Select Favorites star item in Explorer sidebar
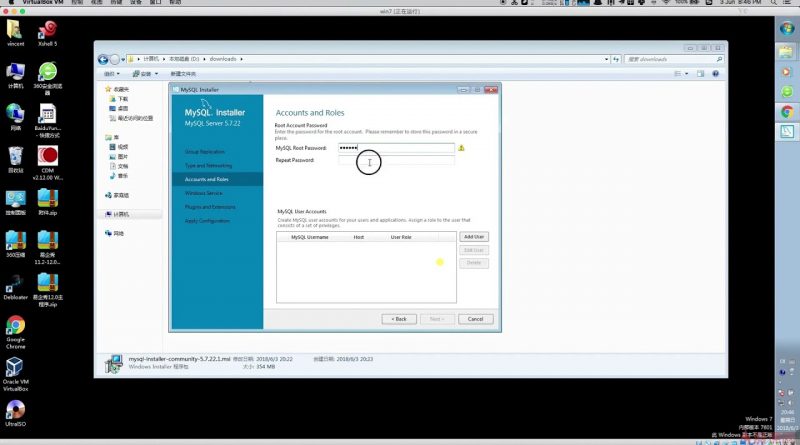Screen dimensions: 800x445 click(117, 89)
